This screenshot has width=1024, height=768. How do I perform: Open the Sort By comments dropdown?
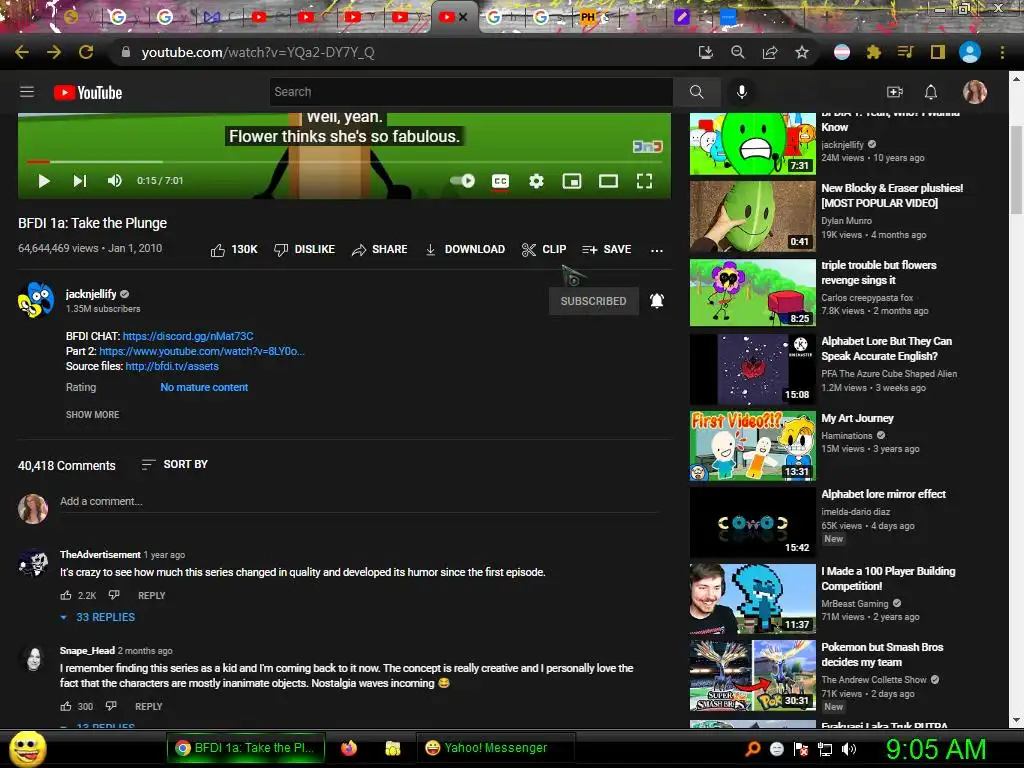point(174,464)
